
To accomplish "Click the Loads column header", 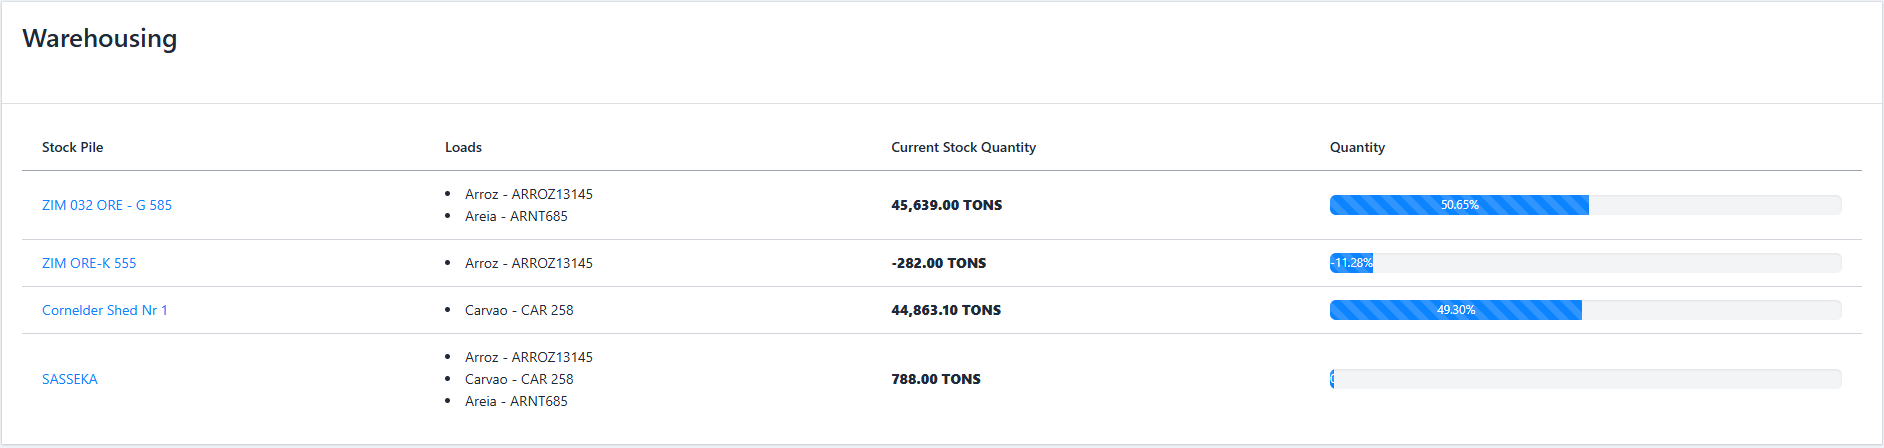I will click(463, 147).
